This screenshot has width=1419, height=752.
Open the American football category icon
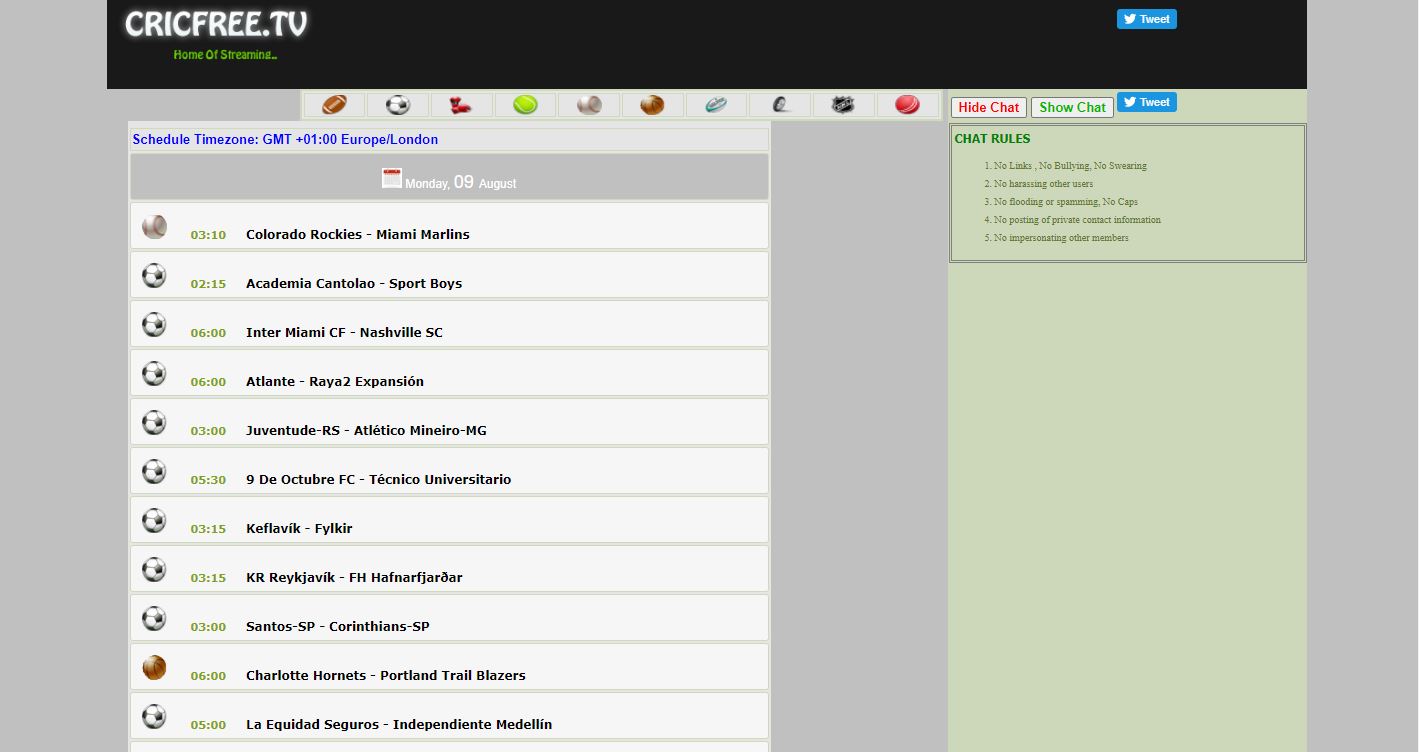[334, 105]
